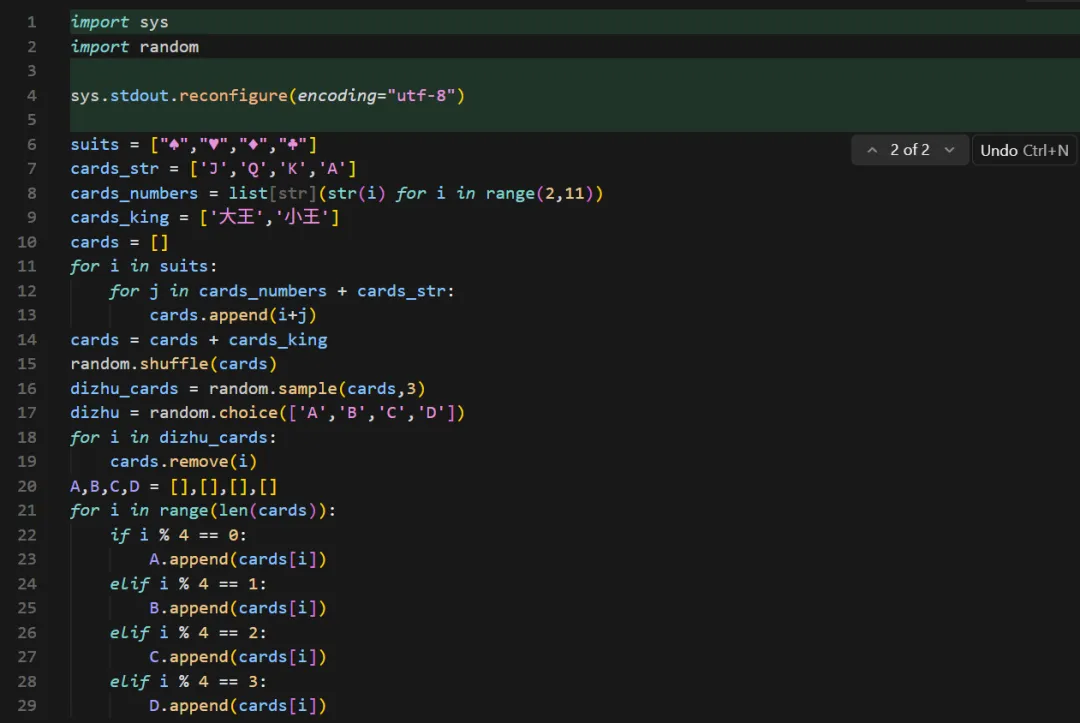Click the 'for i in suits:' line
Image resolution: width=1080 pixels, height=723 pixels.
(x=144, y=266)
